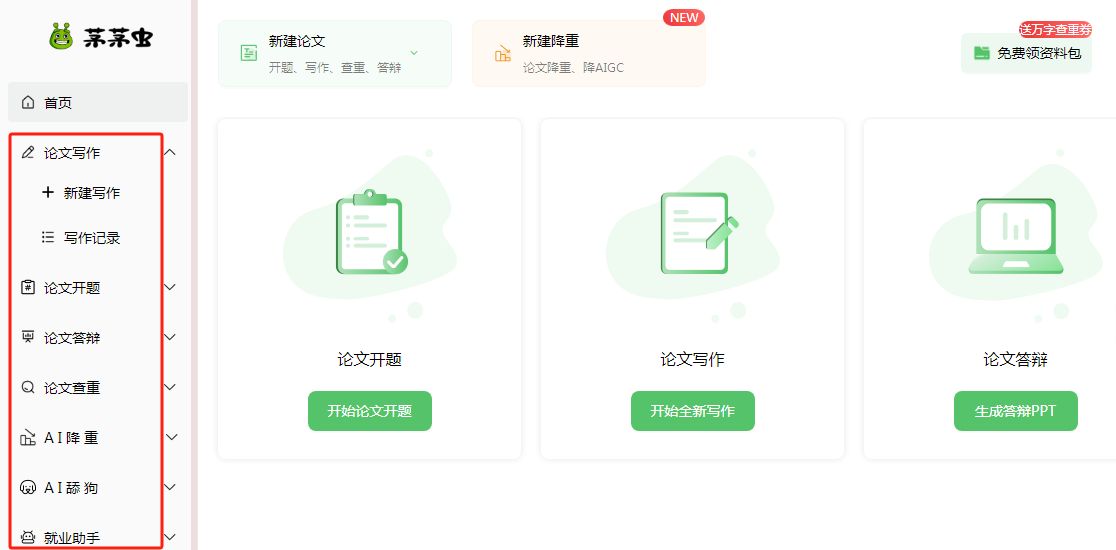Select 就业助手 sidebar label
The image size is (1116, 550).
pyautogui.click(x=72, y=538)
